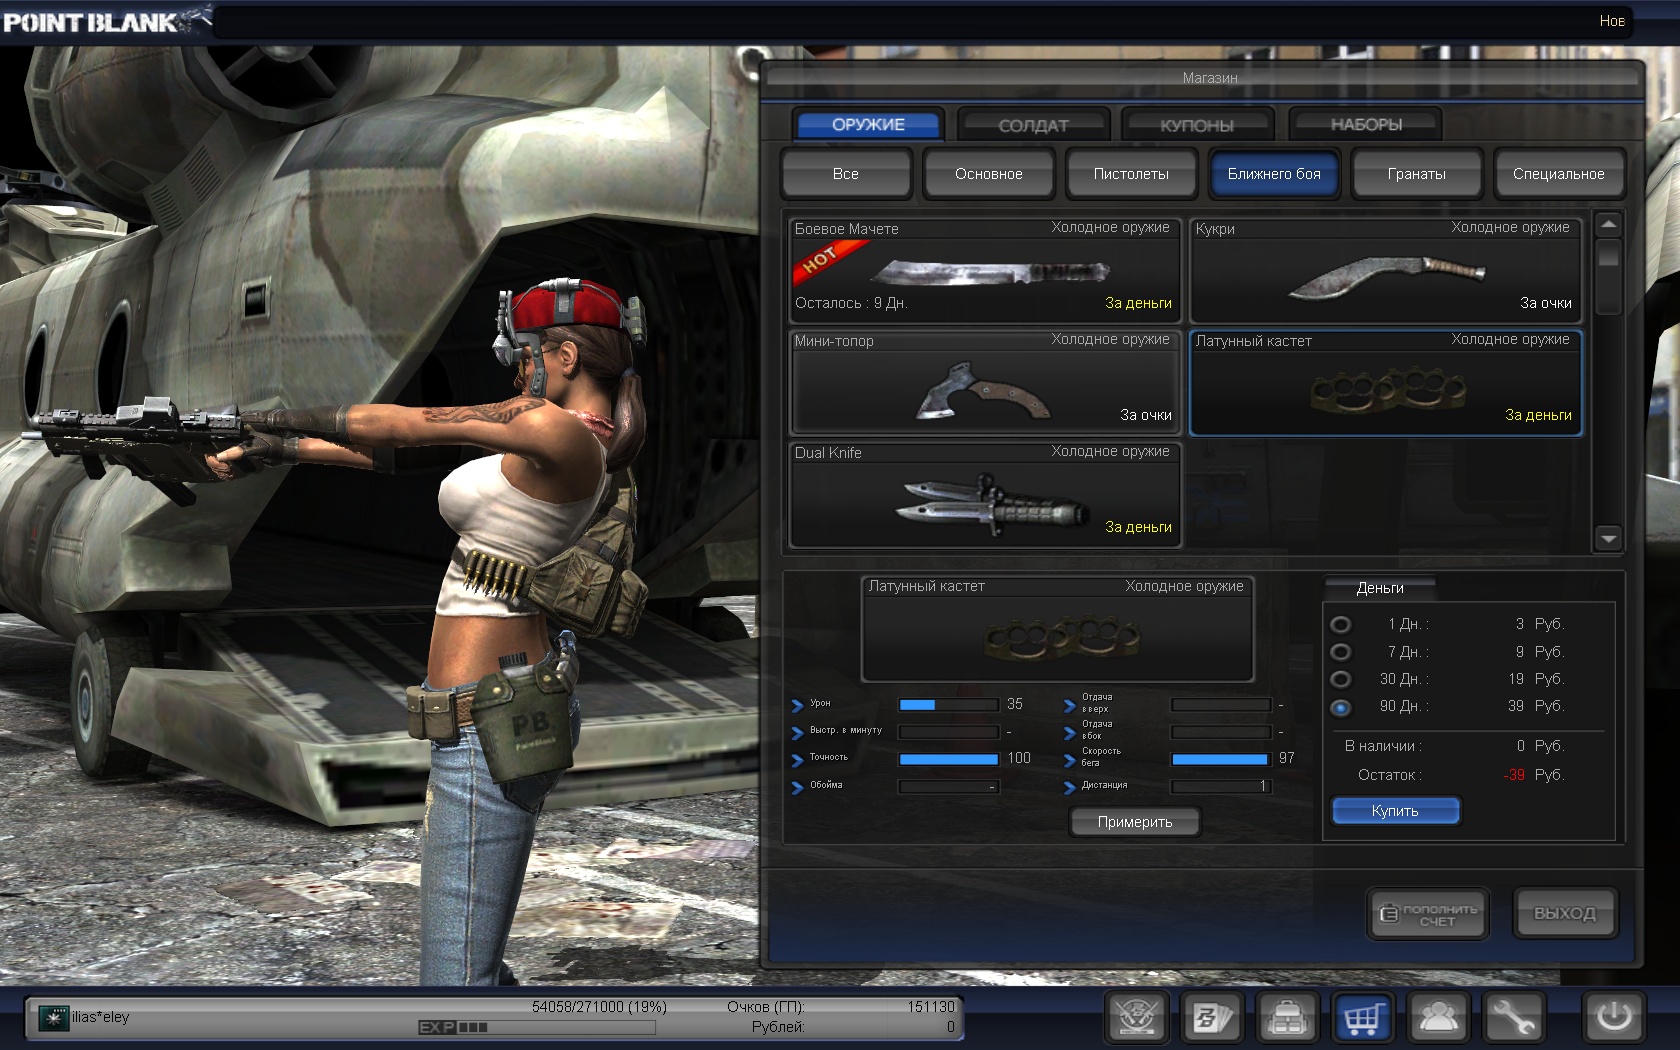Open settings with the wrench icon
Screen dimensions: 1680x1050
point(1513,1018)
